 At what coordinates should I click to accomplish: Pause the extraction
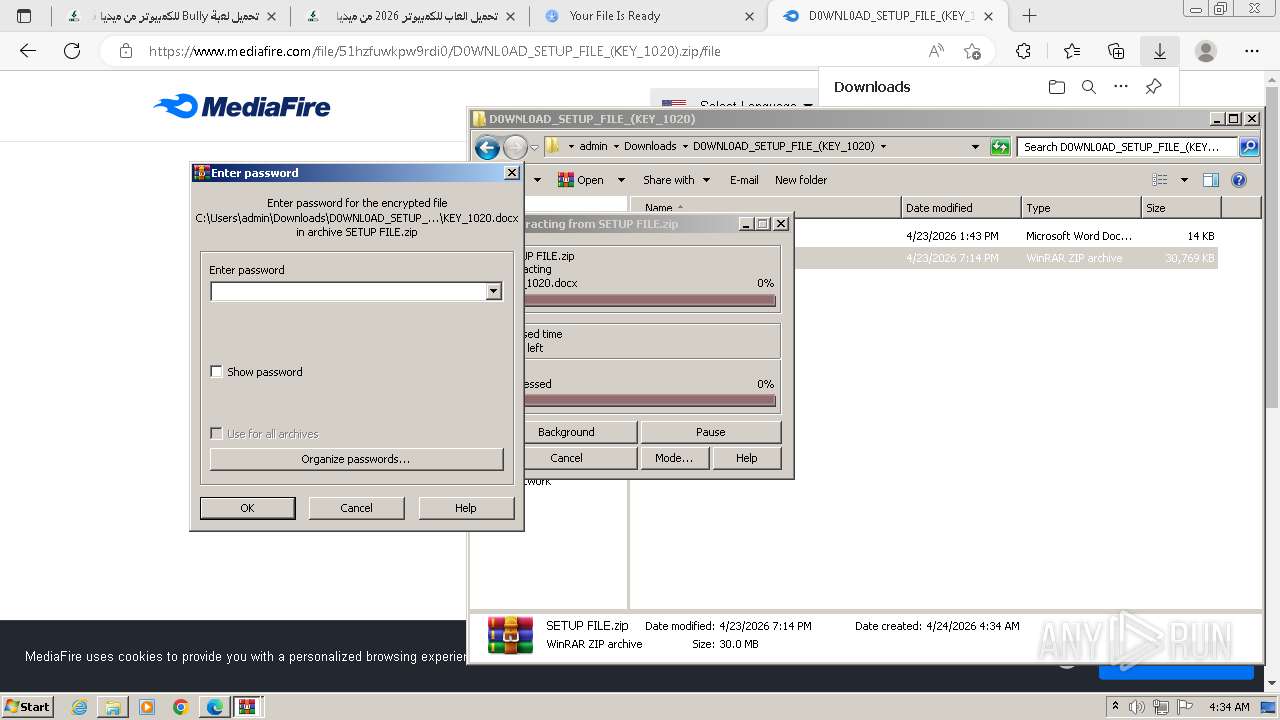[711, 432]
